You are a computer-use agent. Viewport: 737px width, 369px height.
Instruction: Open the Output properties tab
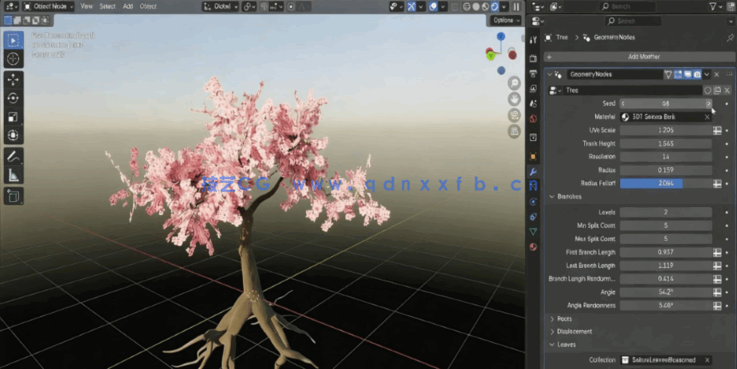click(533, 73)
